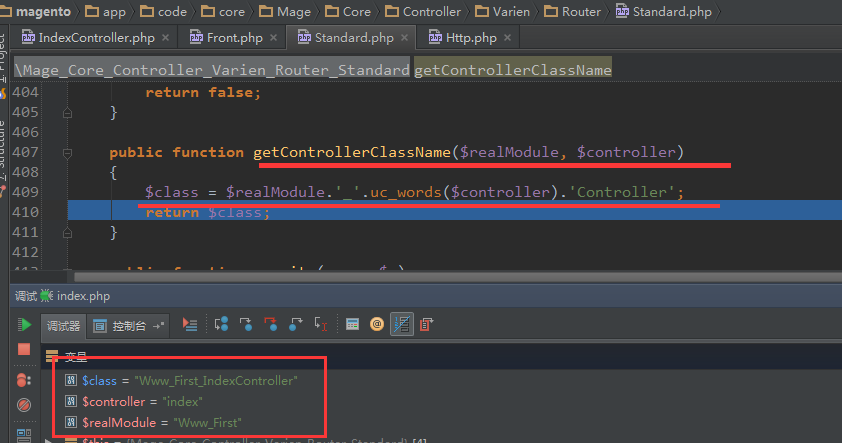Click the Router breadcrumb folder
The height and width of the screenshot is (443, 842).
572,11
